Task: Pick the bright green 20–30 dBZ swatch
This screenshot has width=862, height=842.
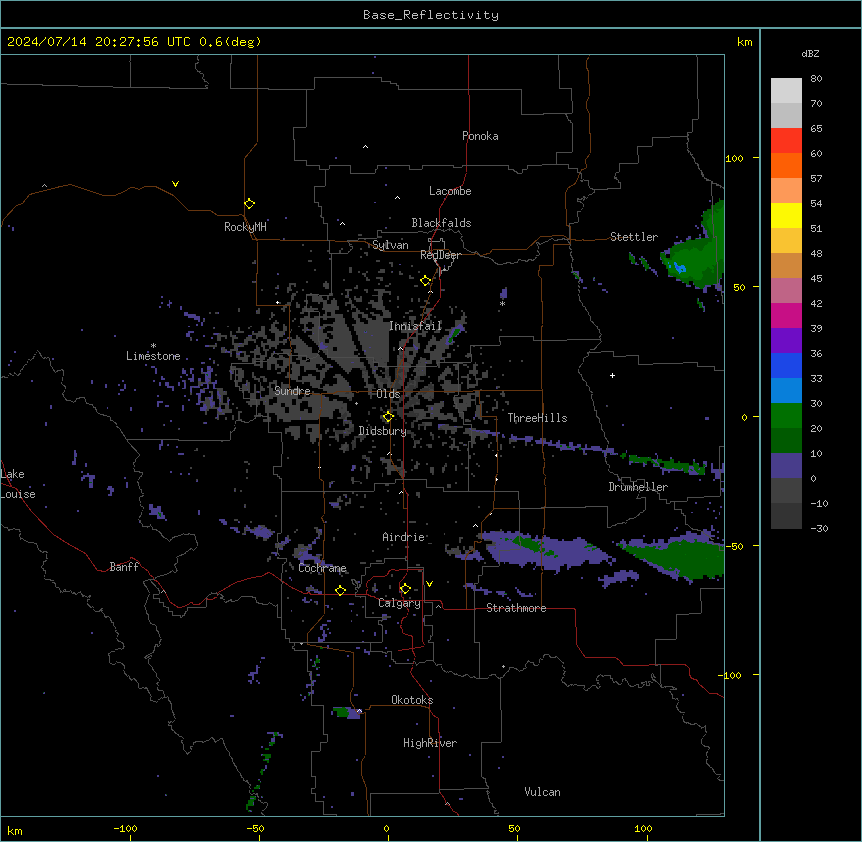Action: coord(786,416)
